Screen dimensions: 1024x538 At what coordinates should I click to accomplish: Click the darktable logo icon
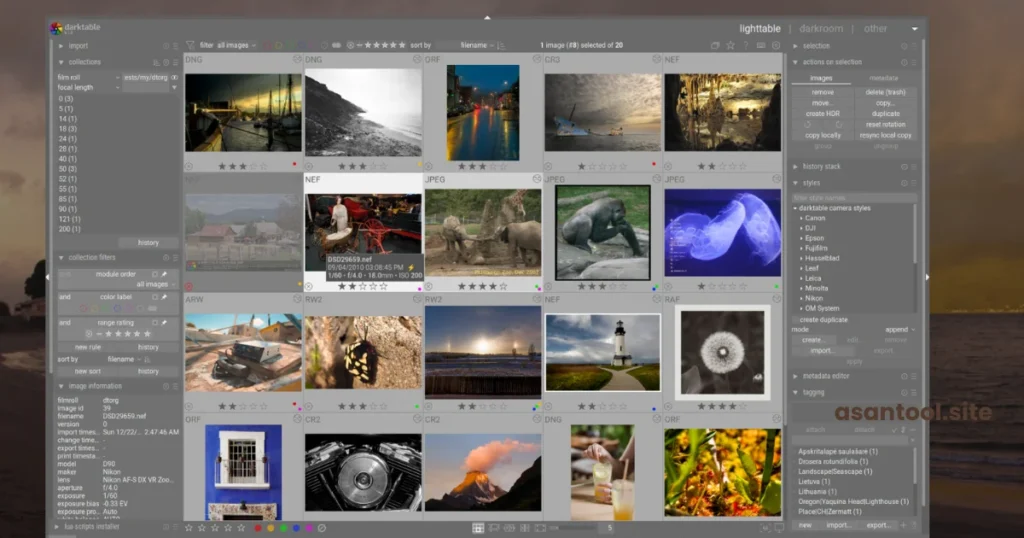coord(56,28)
